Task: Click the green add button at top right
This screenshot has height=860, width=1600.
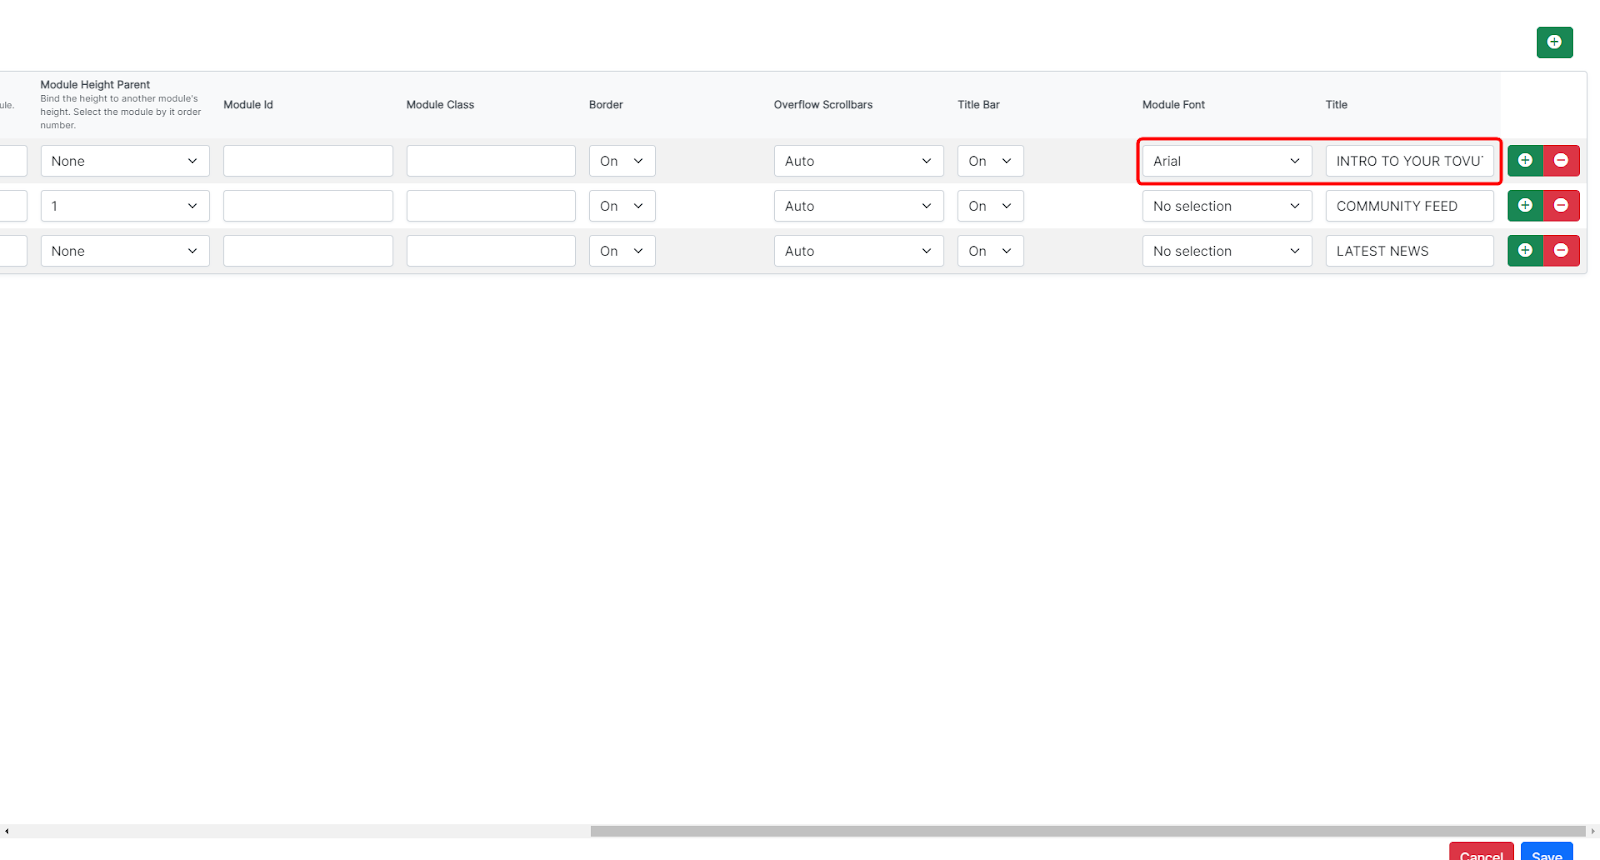Action: [1554, 42]
